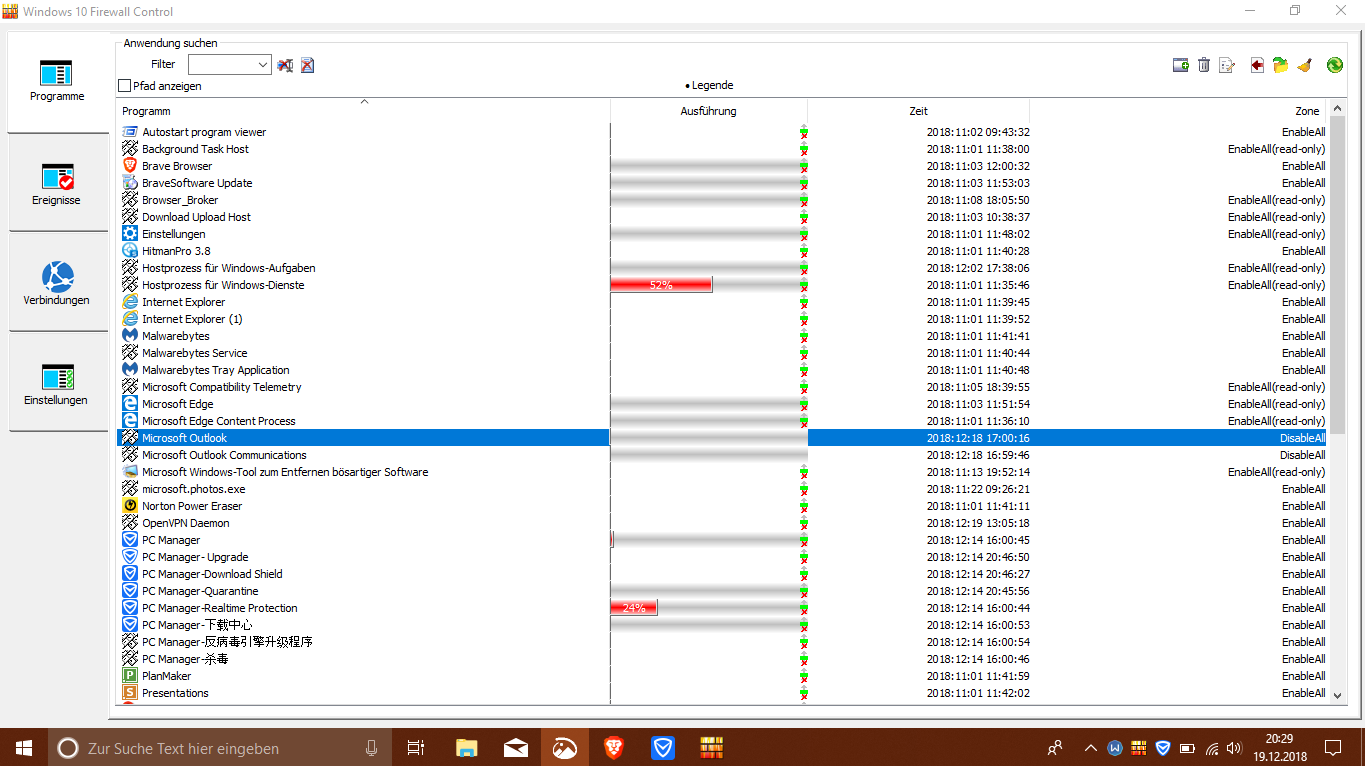1365x766 pixels.
Task: Click the HitmanPro 3.8 row icon
Action: [130, 251]
